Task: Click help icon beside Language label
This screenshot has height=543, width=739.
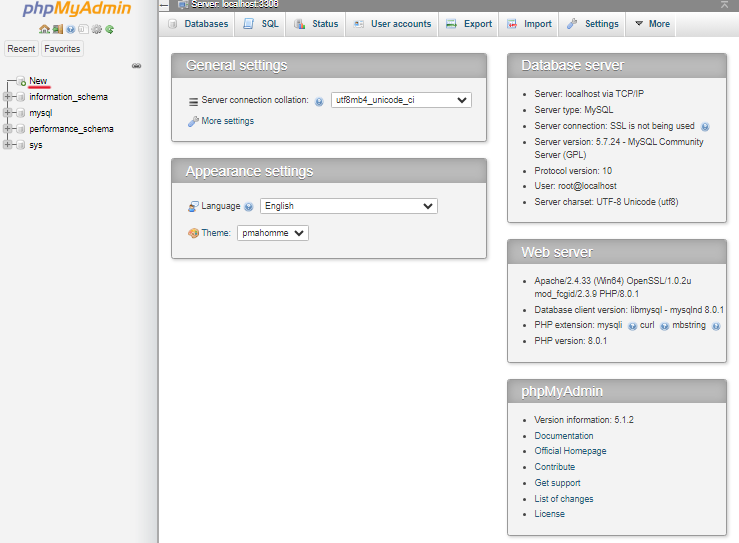Action: click(249, 207)
